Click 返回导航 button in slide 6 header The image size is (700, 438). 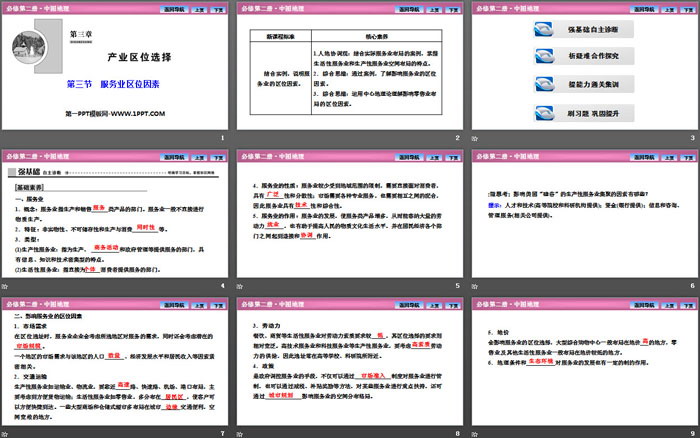click(x=644, y=157)
